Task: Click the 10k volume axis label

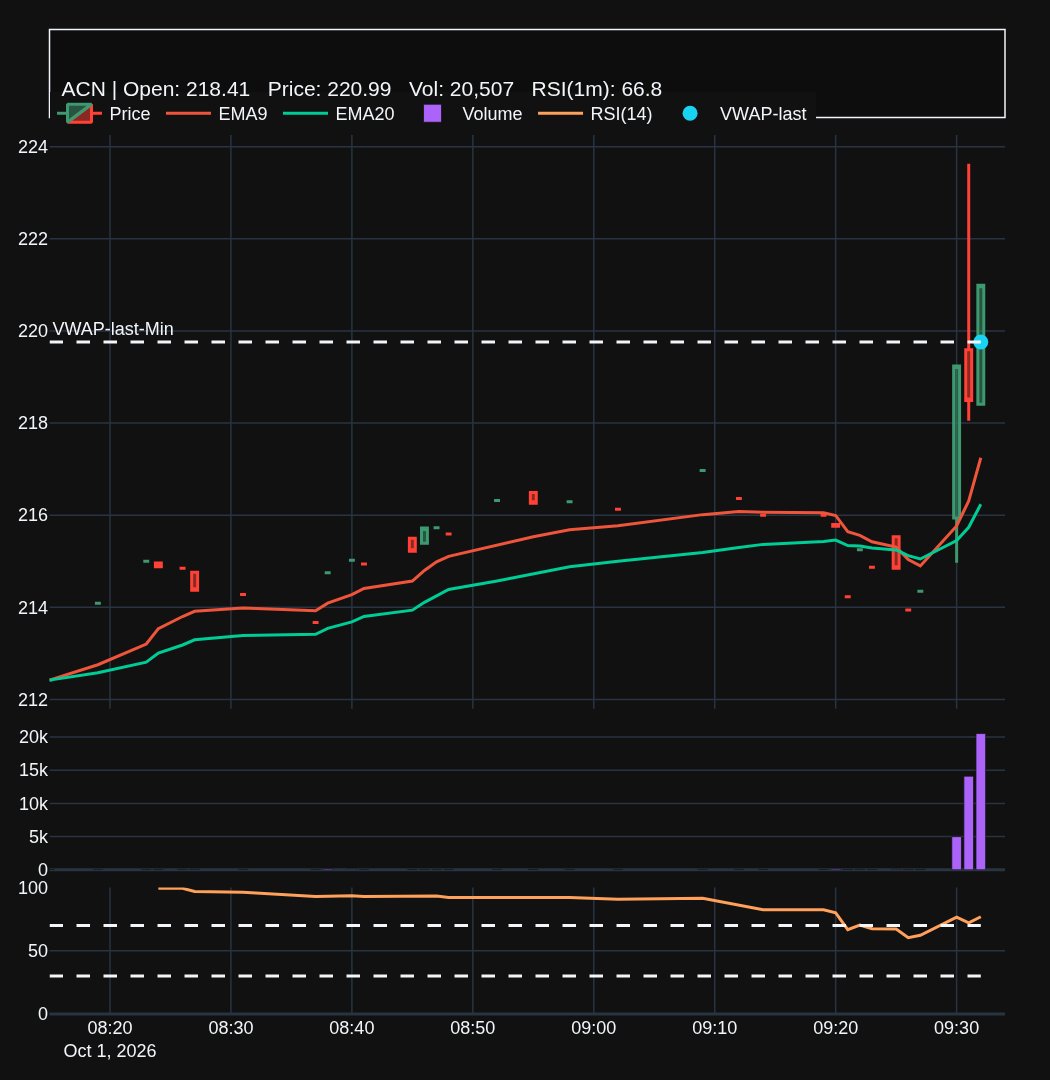Action: pyautogui.click(x=34, y=804)
